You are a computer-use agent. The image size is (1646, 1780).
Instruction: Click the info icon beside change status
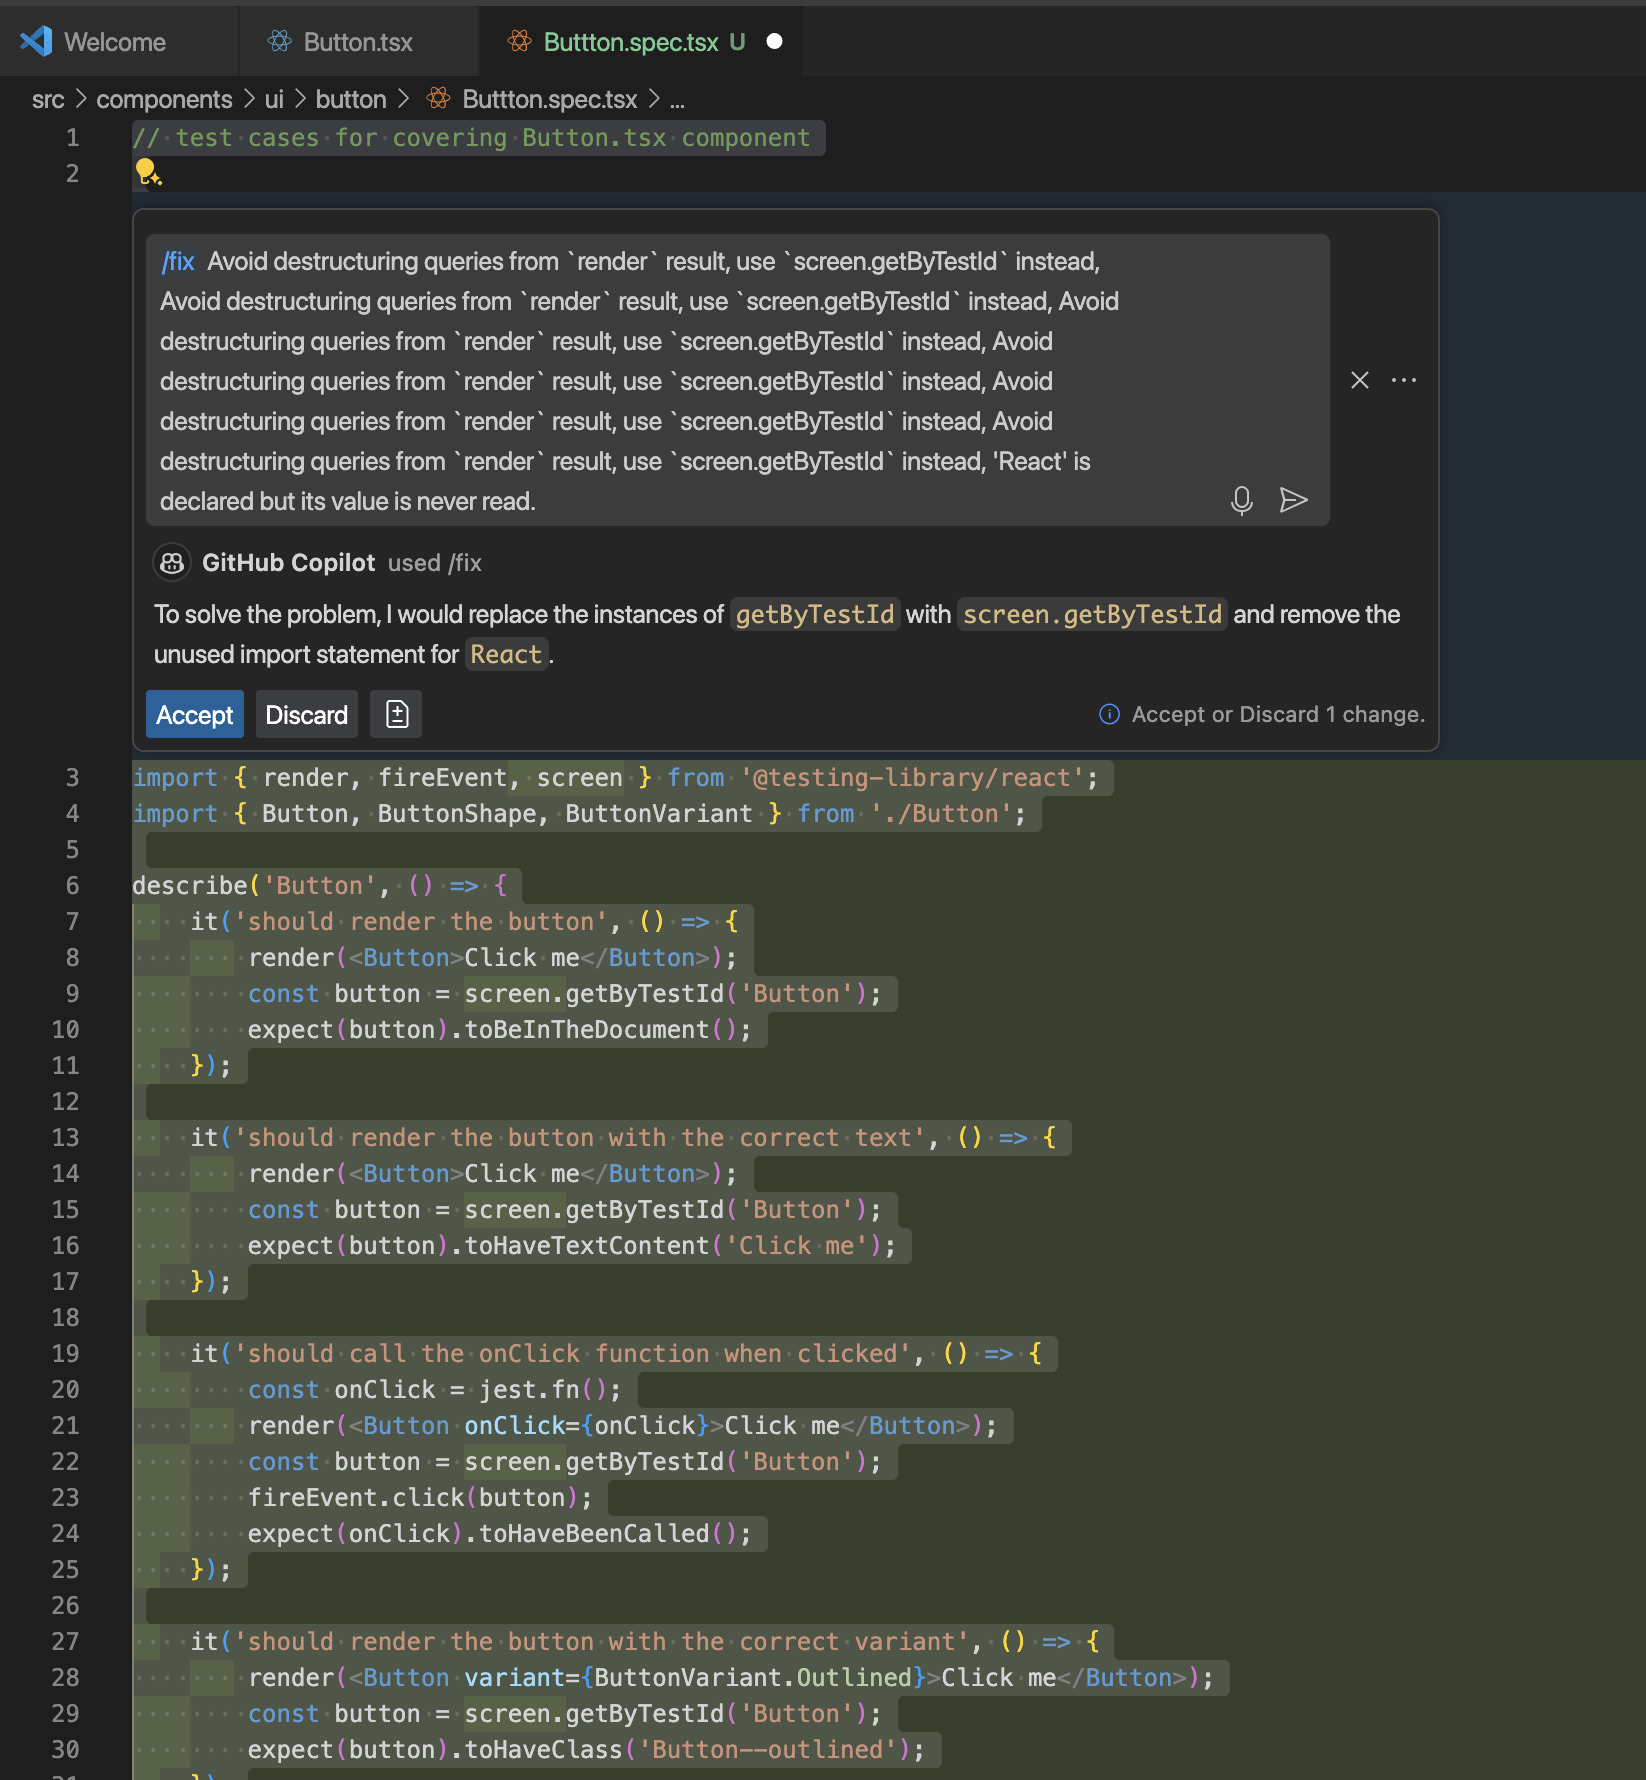point(1109,714)
